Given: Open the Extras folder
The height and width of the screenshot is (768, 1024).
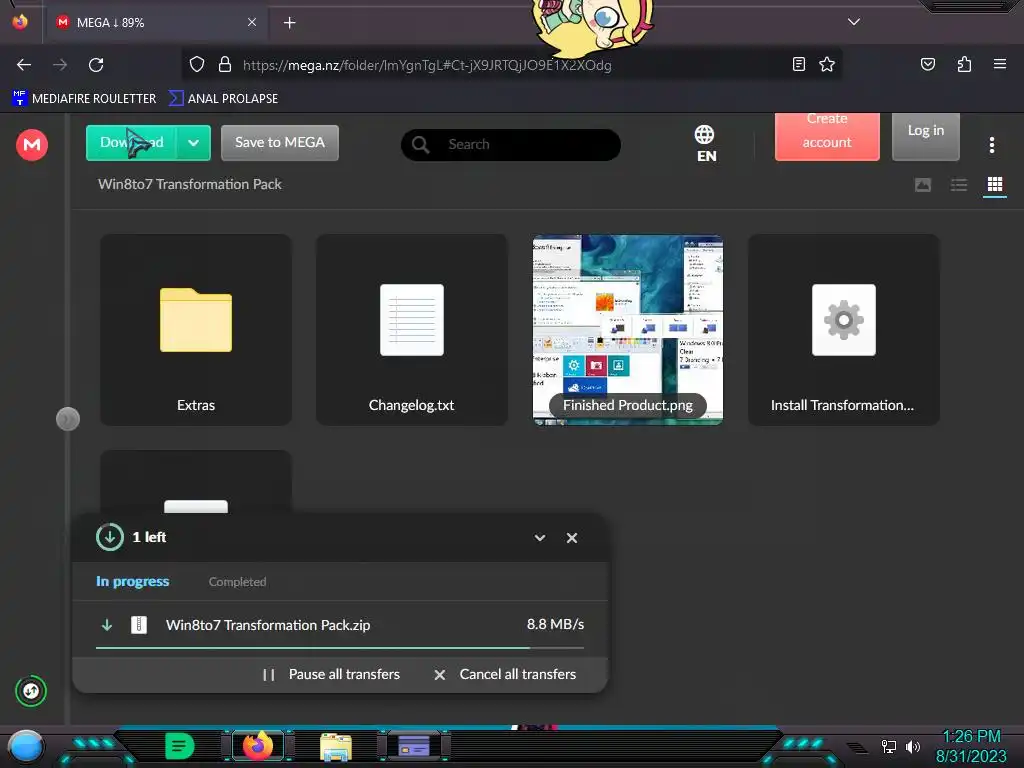Looking at the screenshot, I should [x=196, y=330].
